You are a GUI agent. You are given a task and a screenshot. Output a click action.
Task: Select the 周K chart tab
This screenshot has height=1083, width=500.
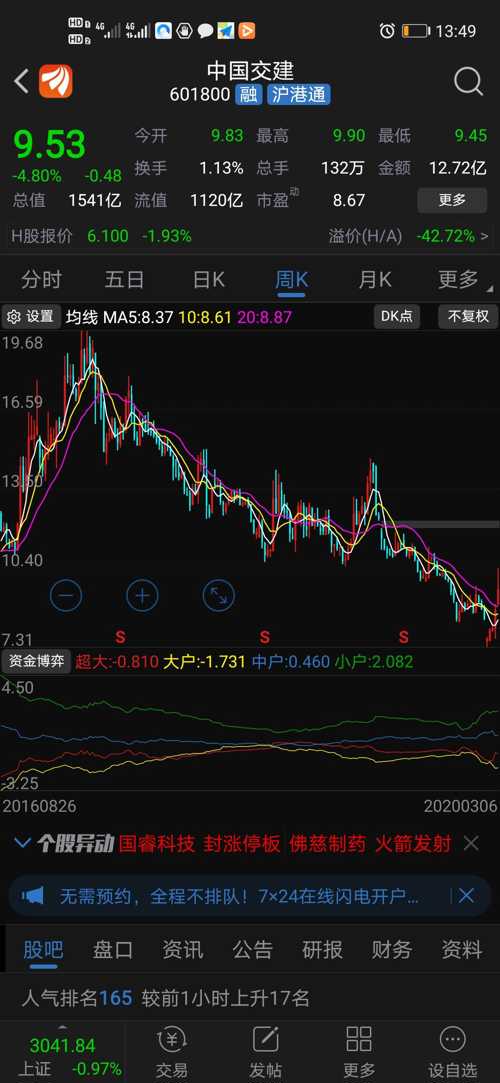point(291,279)
